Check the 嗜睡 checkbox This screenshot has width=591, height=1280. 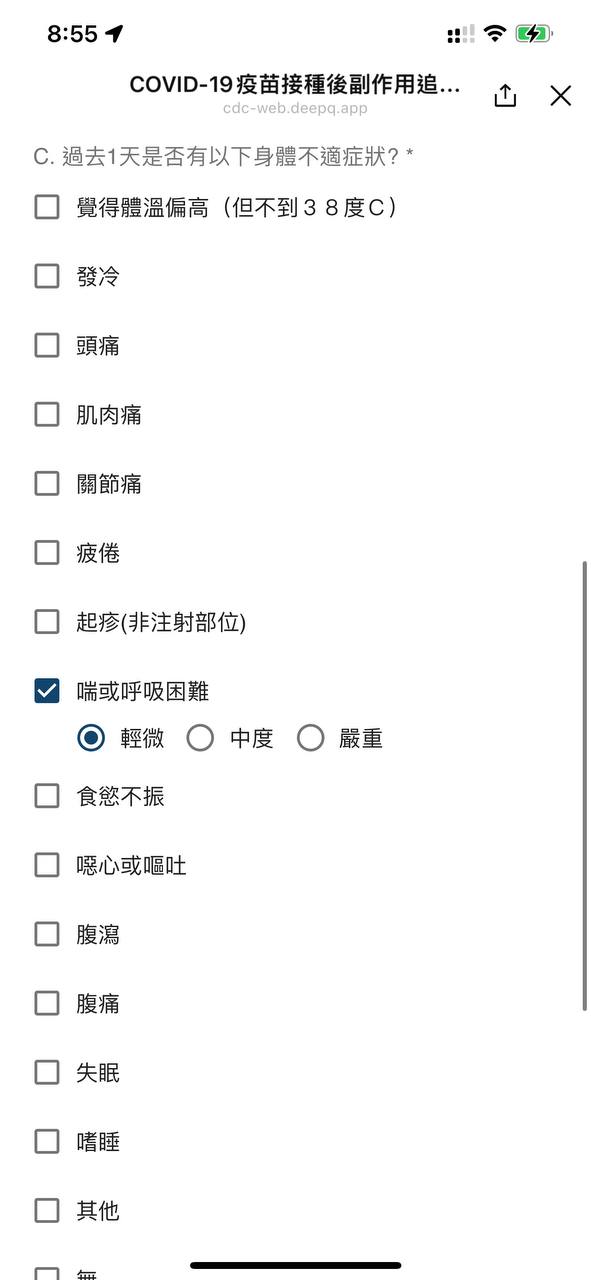click(47, 1141)
